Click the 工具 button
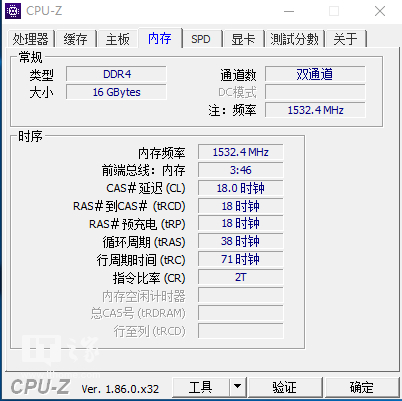 click(201, 387)
